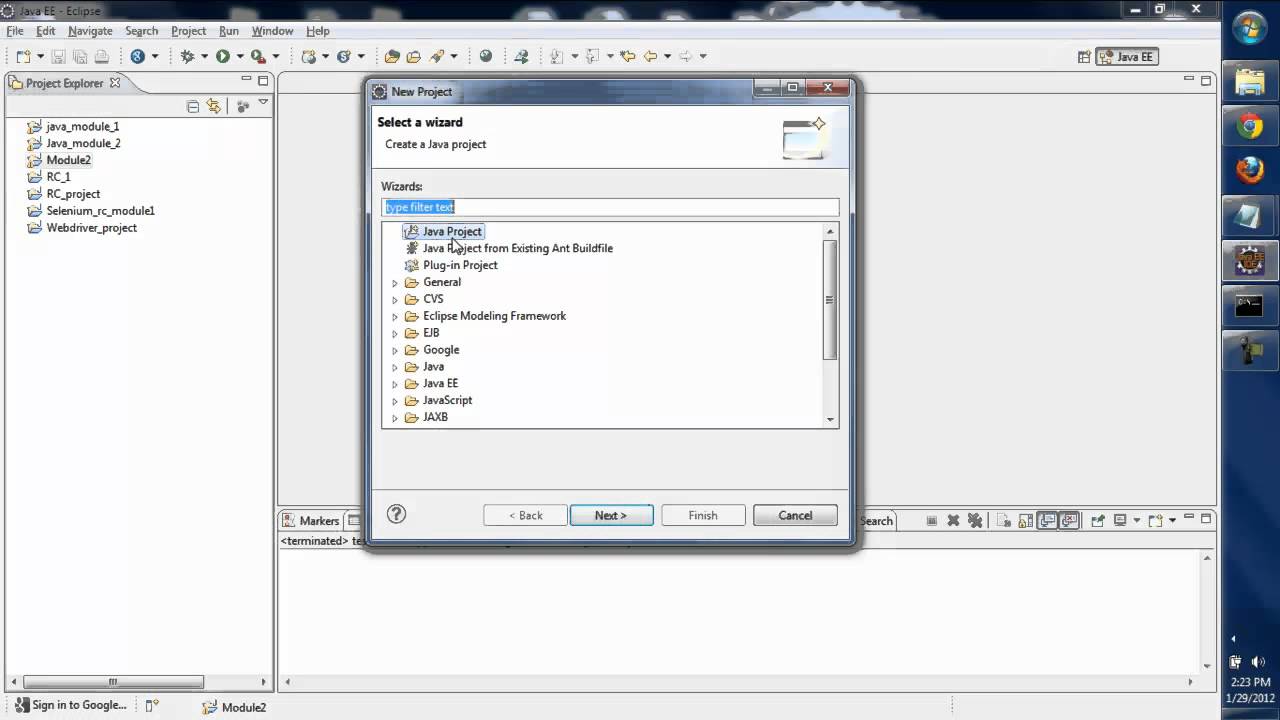Select Java Project wizard entry

point(452,231)
